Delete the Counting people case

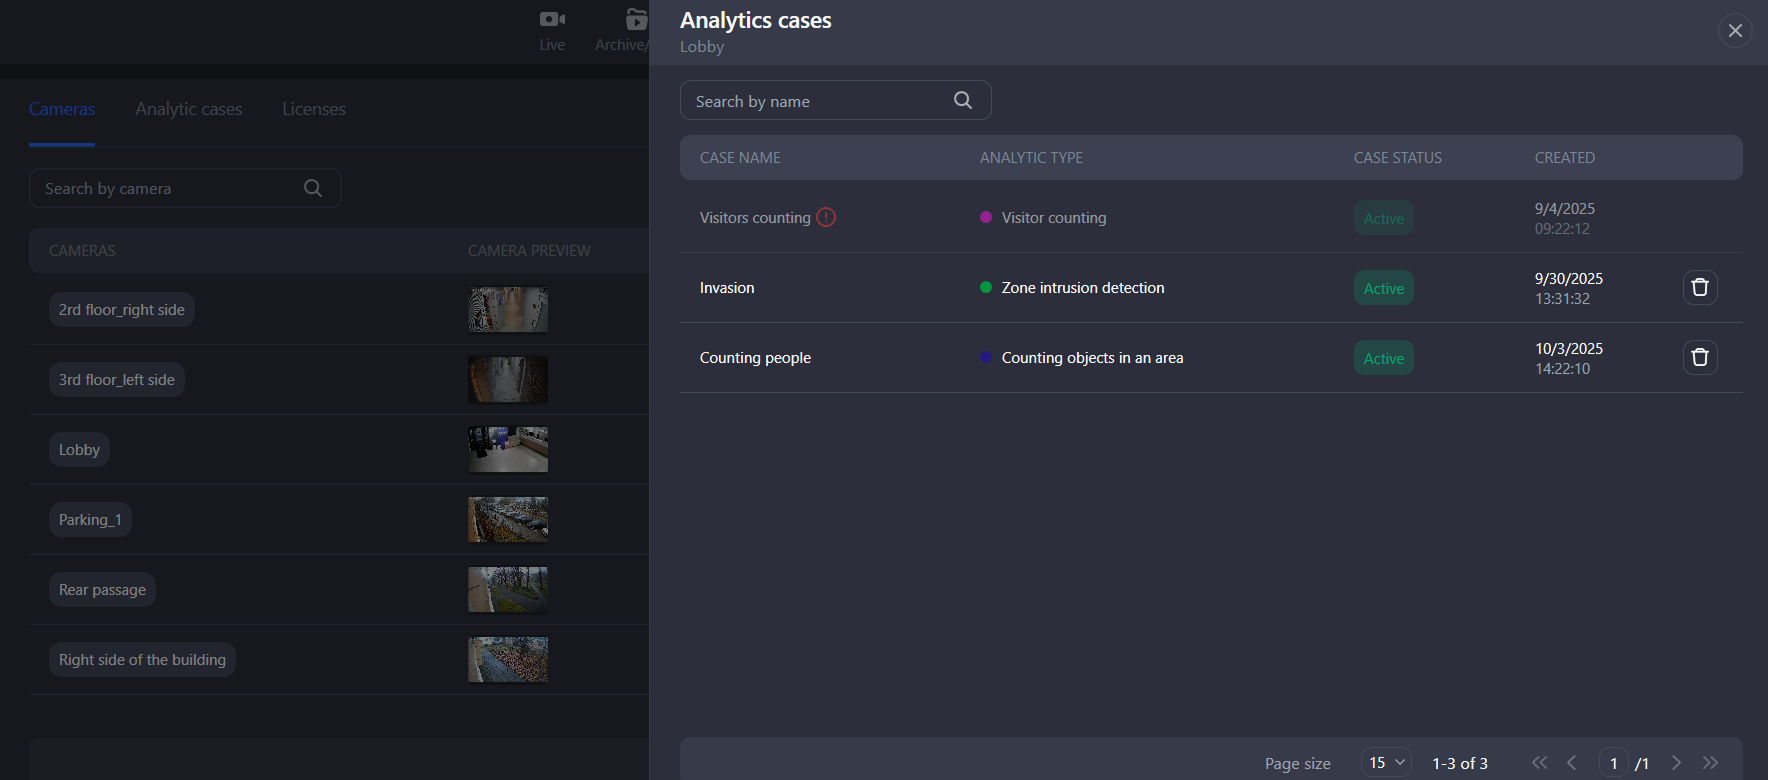point(1700,358)
